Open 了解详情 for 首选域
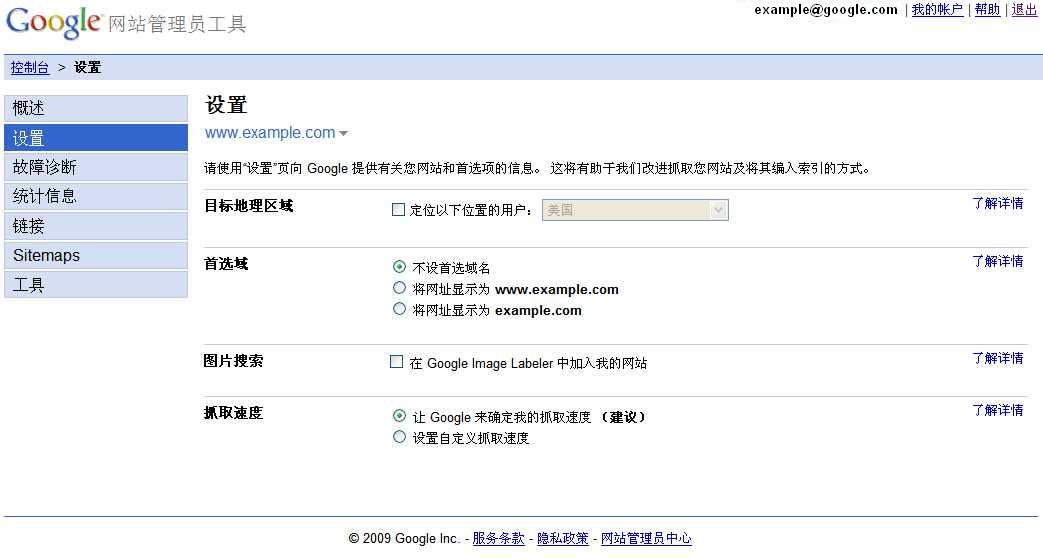The image size is (1043, 558). click(998, 261)
